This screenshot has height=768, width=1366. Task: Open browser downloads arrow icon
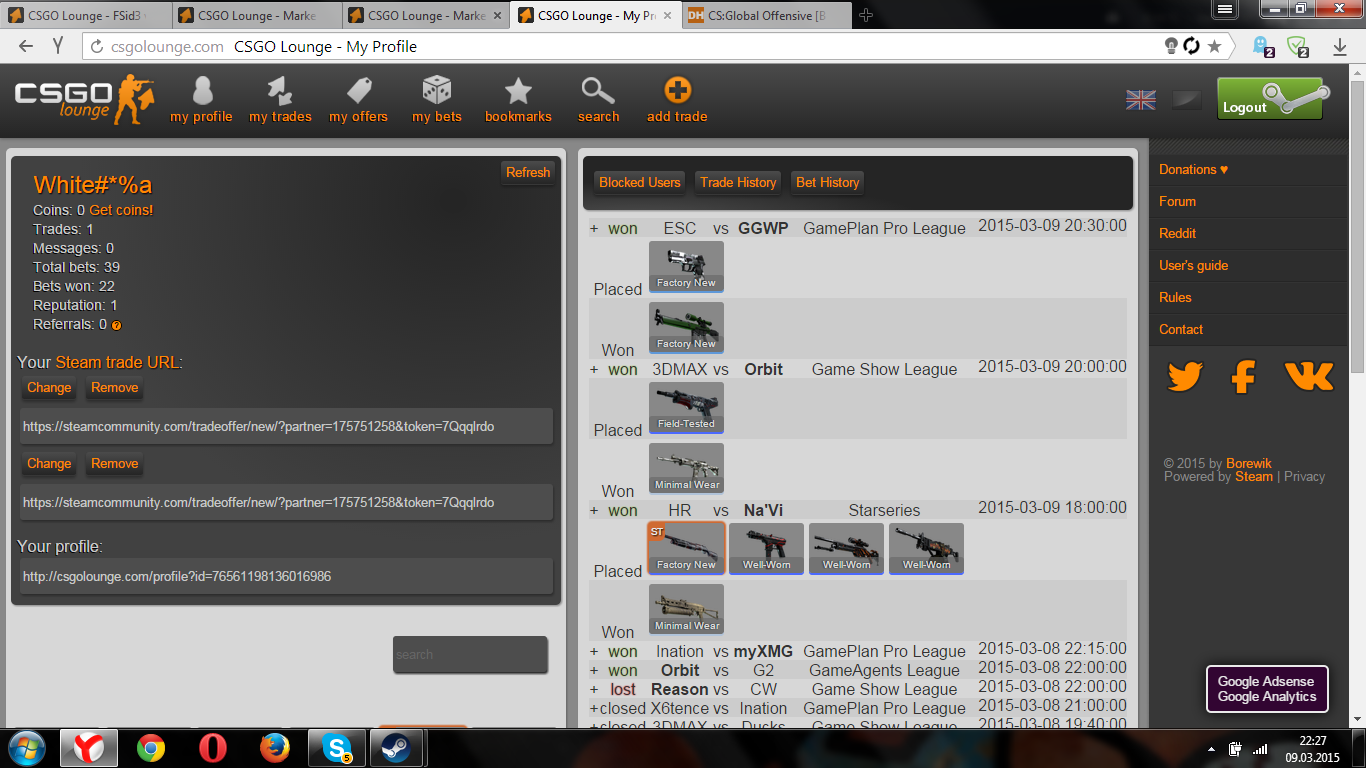pyautogui.click(x=1340, y=46)
